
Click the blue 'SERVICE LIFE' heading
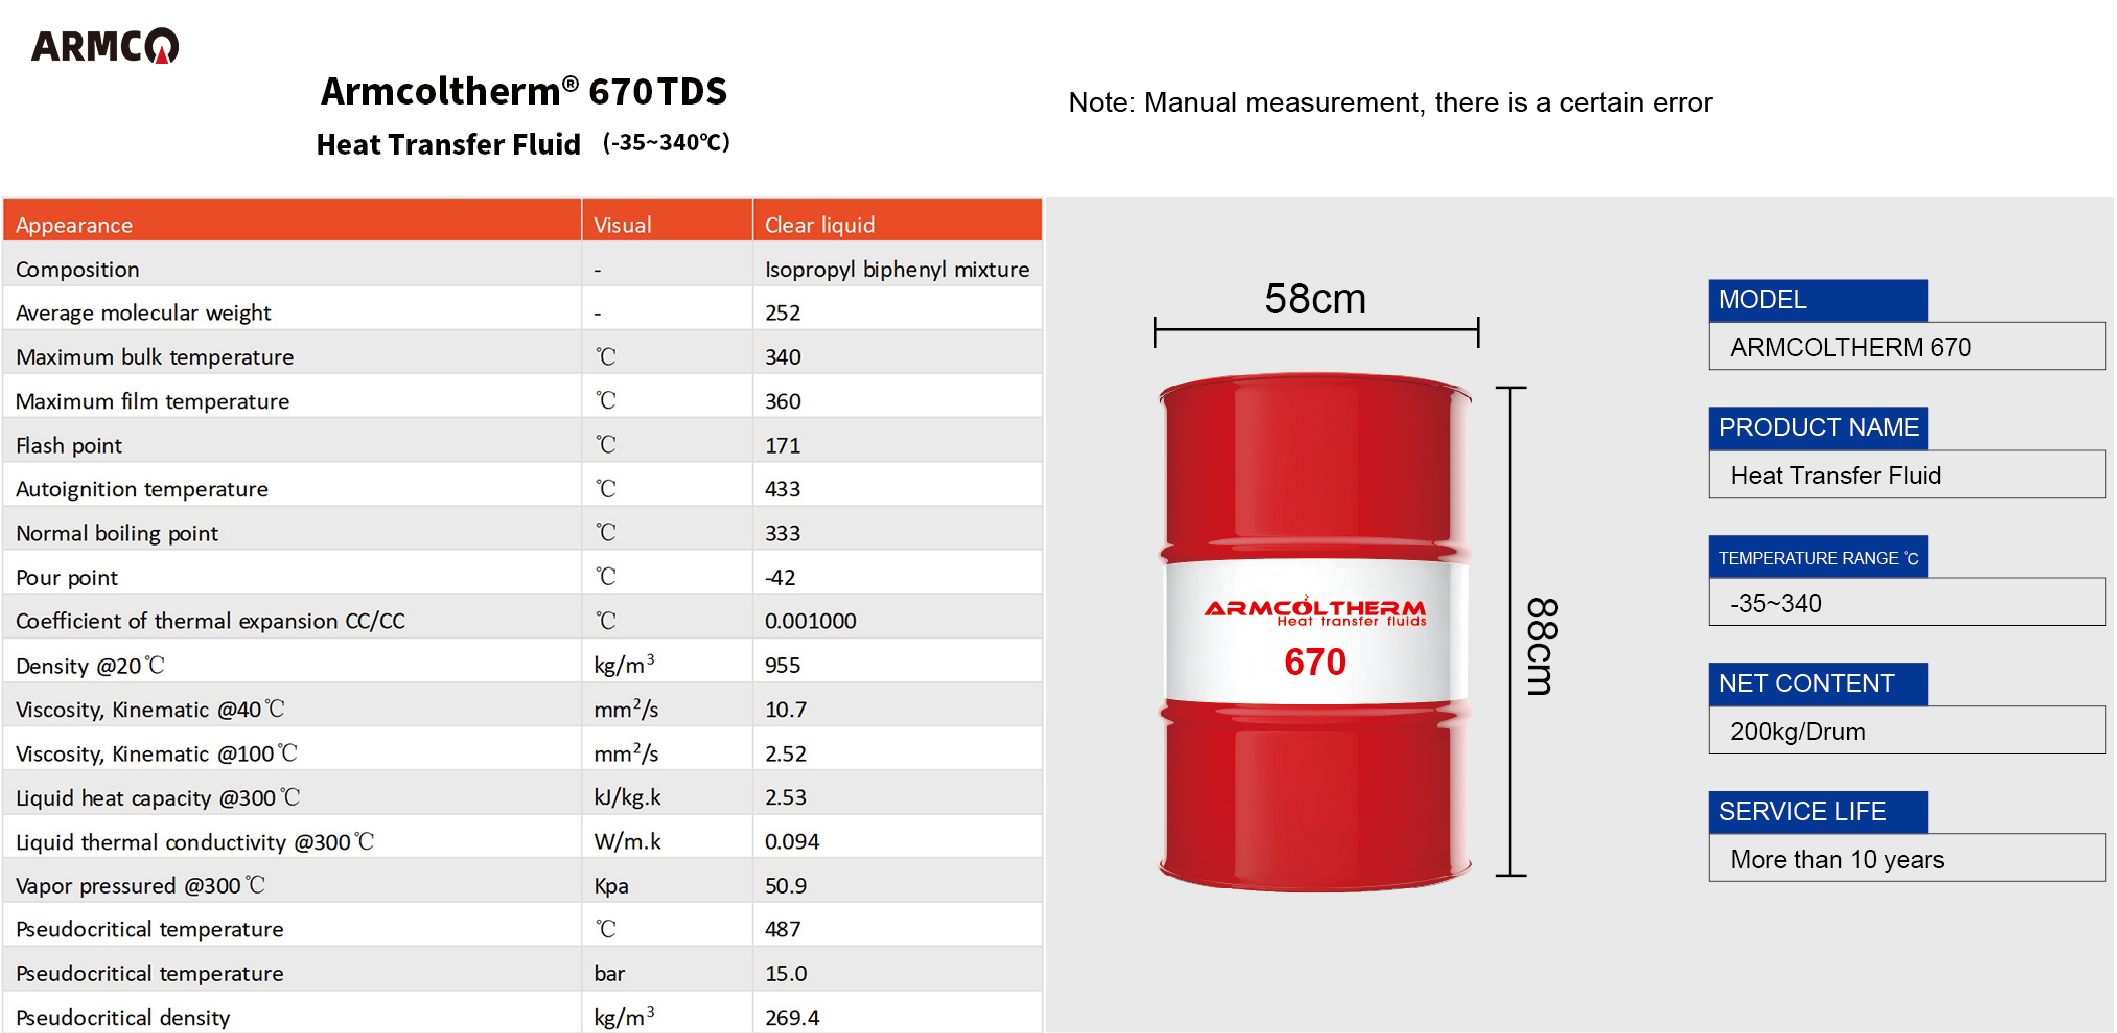click(1818, 812)
